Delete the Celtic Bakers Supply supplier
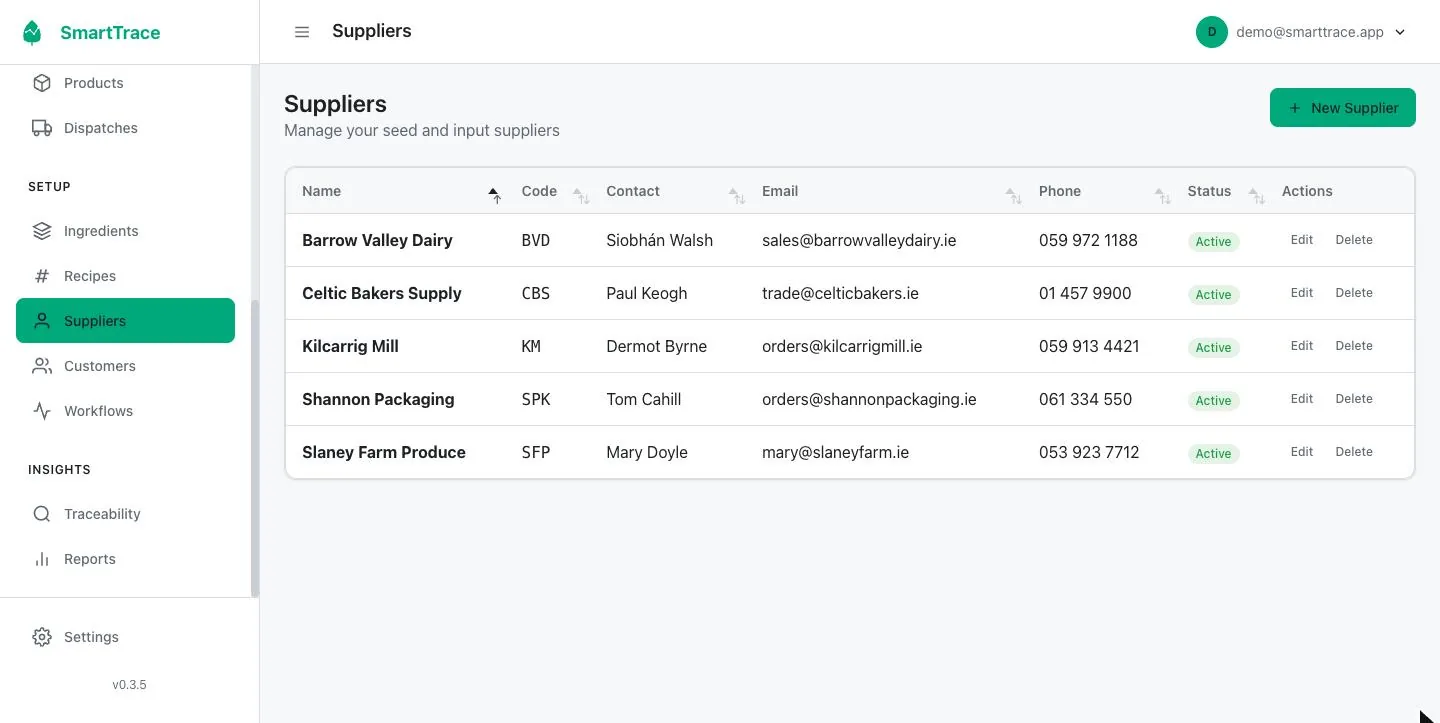This screenshot has height=723, width=1440. coord(1354,293)
